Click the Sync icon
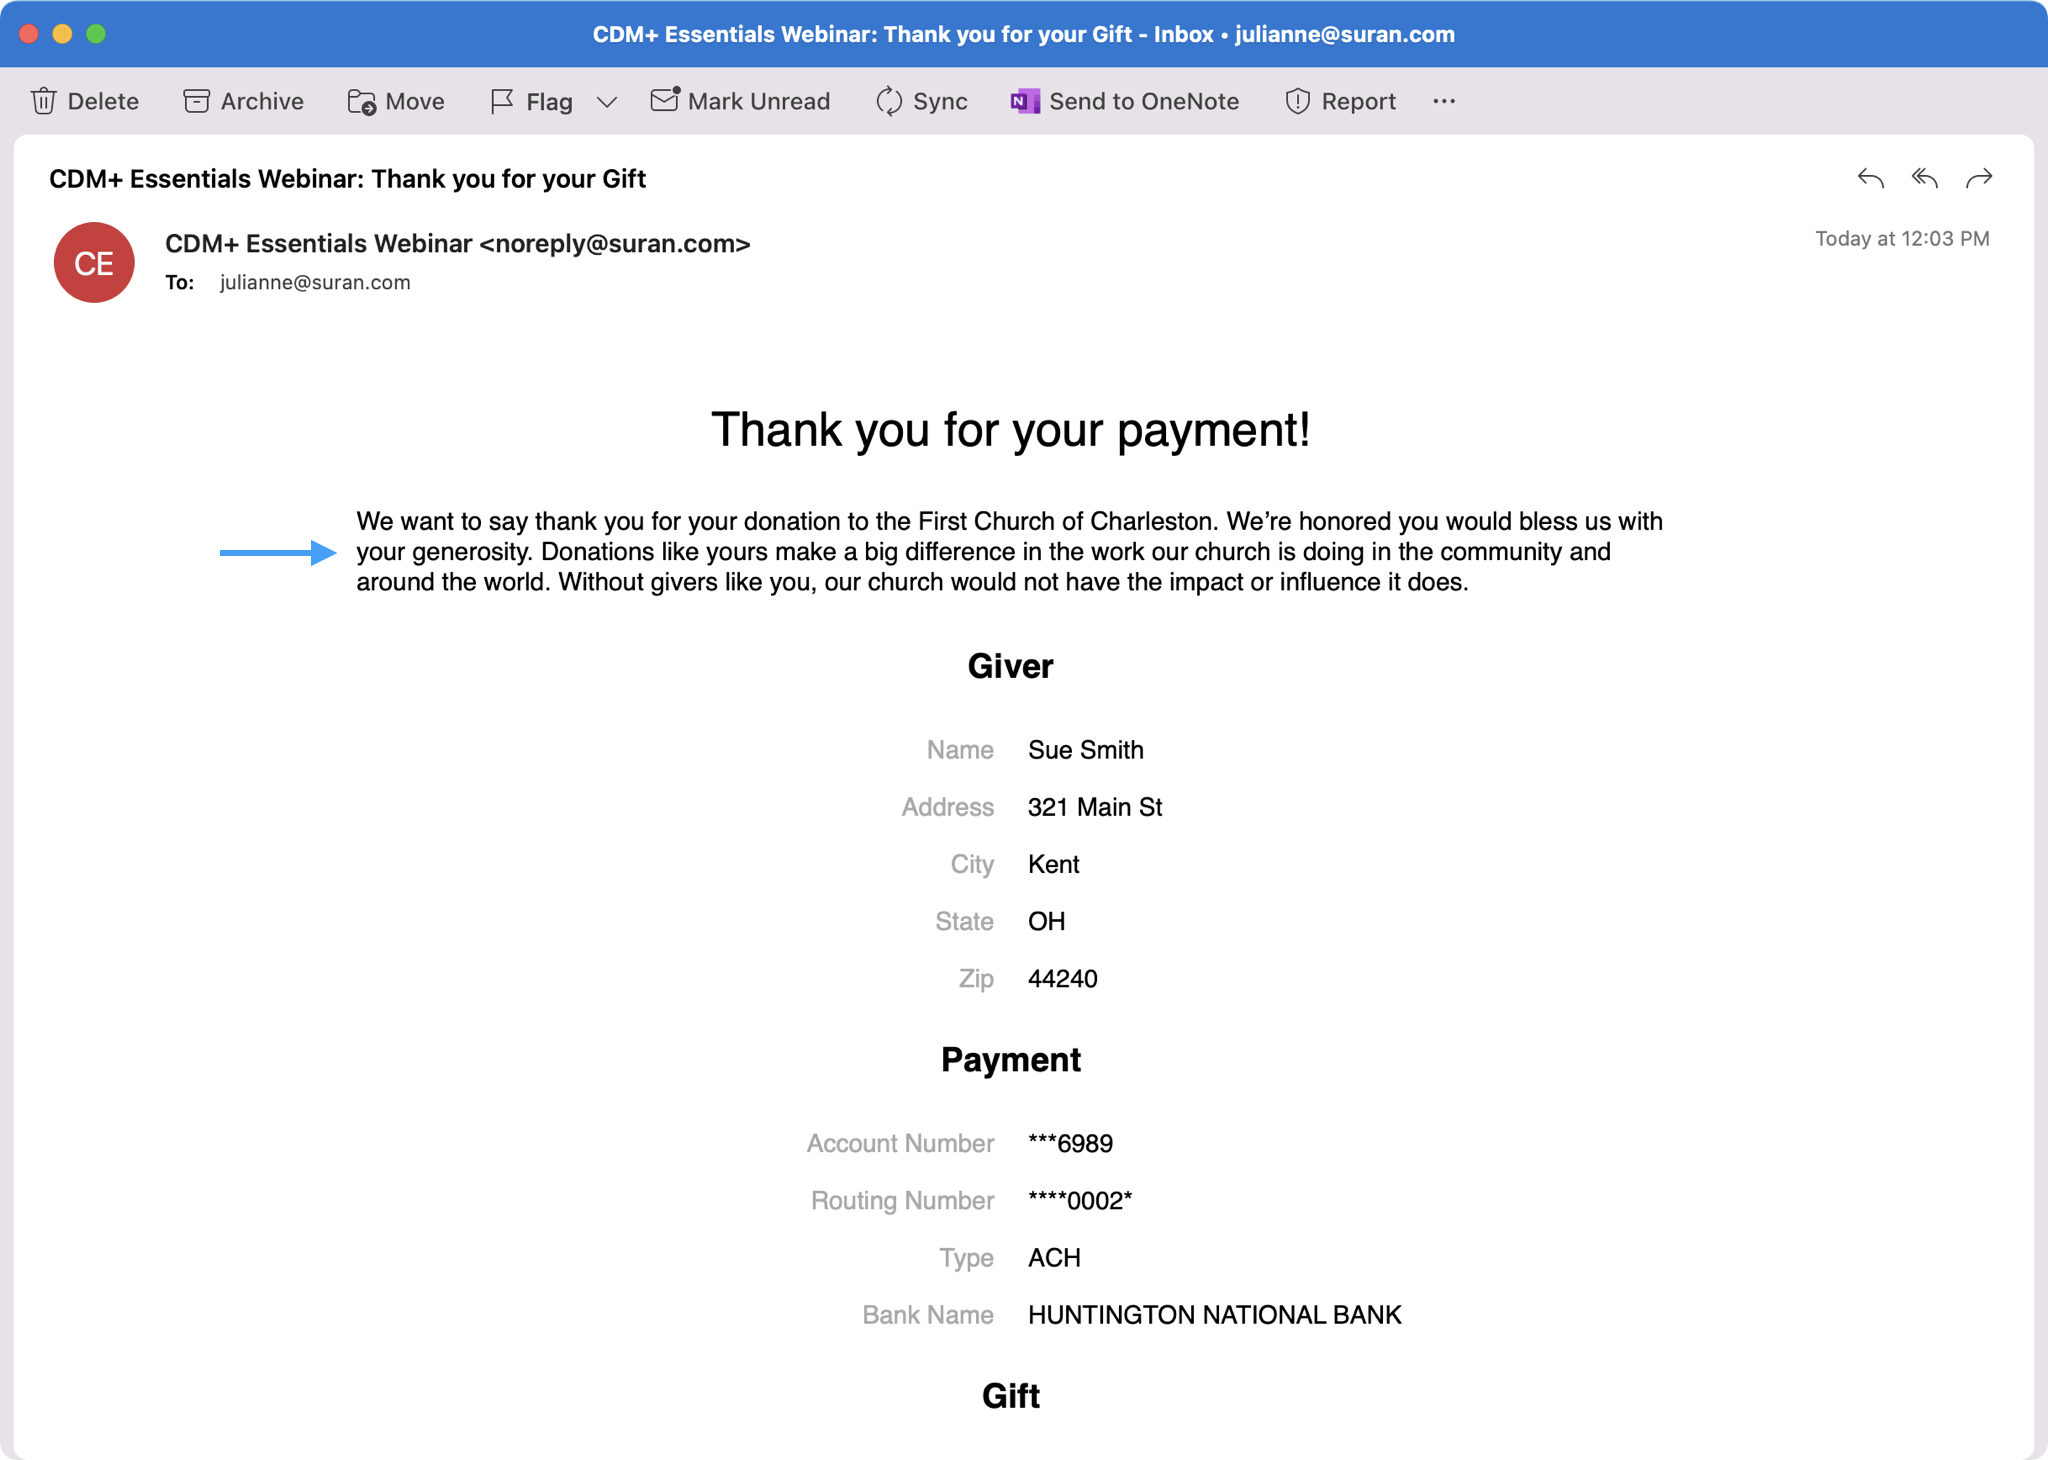The height and width of the screenshot is (1460, 2048). pyautogui.click(x=888, y=101)
